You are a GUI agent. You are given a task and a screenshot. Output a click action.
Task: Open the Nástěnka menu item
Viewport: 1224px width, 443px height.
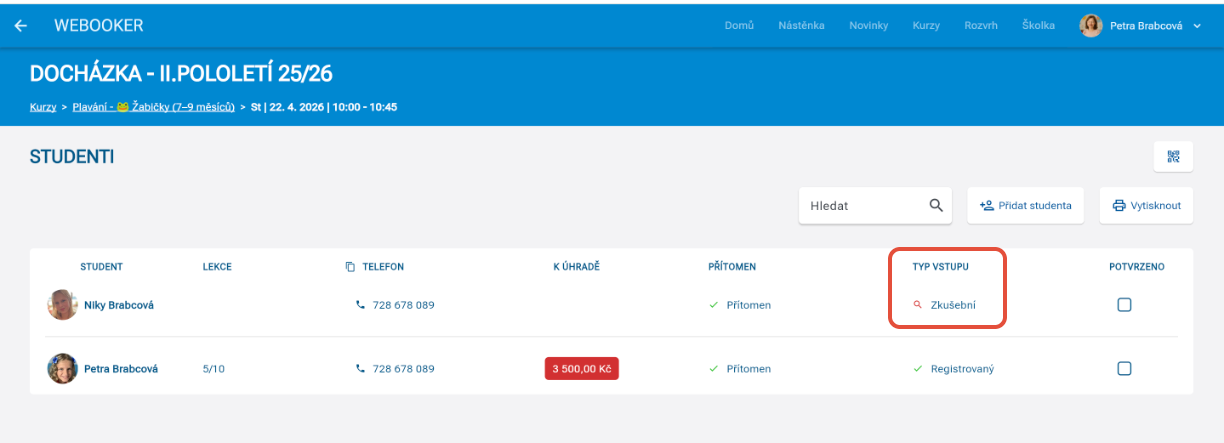click(802, 26)
